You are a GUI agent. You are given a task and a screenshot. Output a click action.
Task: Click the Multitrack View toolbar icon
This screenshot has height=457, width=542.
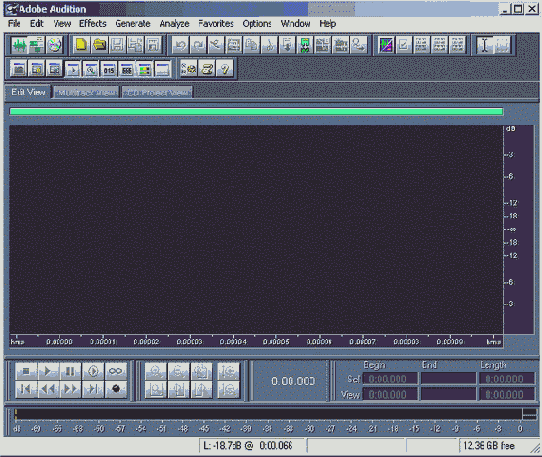click(37, 45)
